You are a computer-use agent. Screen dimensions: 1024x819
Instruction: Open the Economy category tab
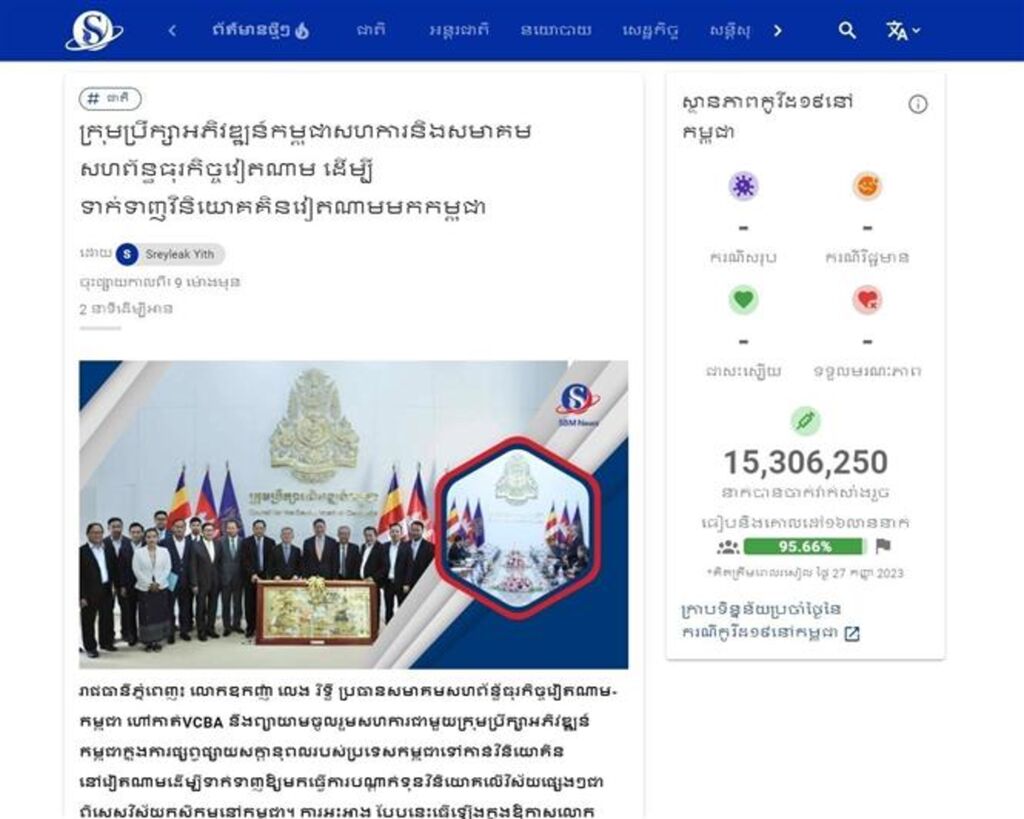(x=651, y=30)
